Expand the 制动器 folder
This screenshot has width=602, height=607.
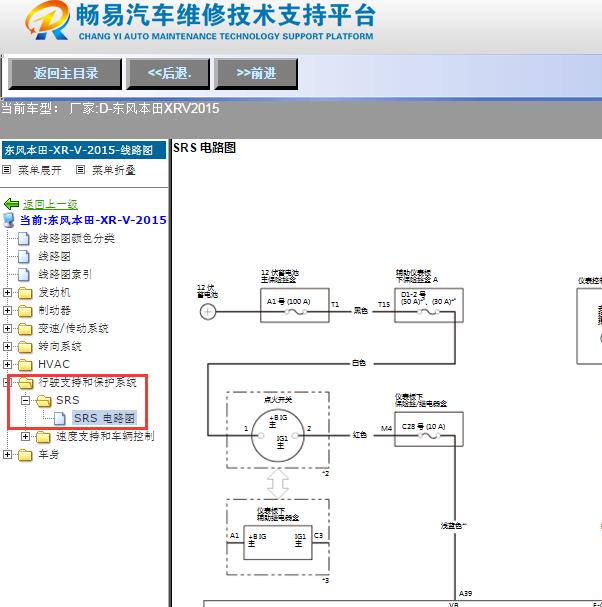point(7,310)
